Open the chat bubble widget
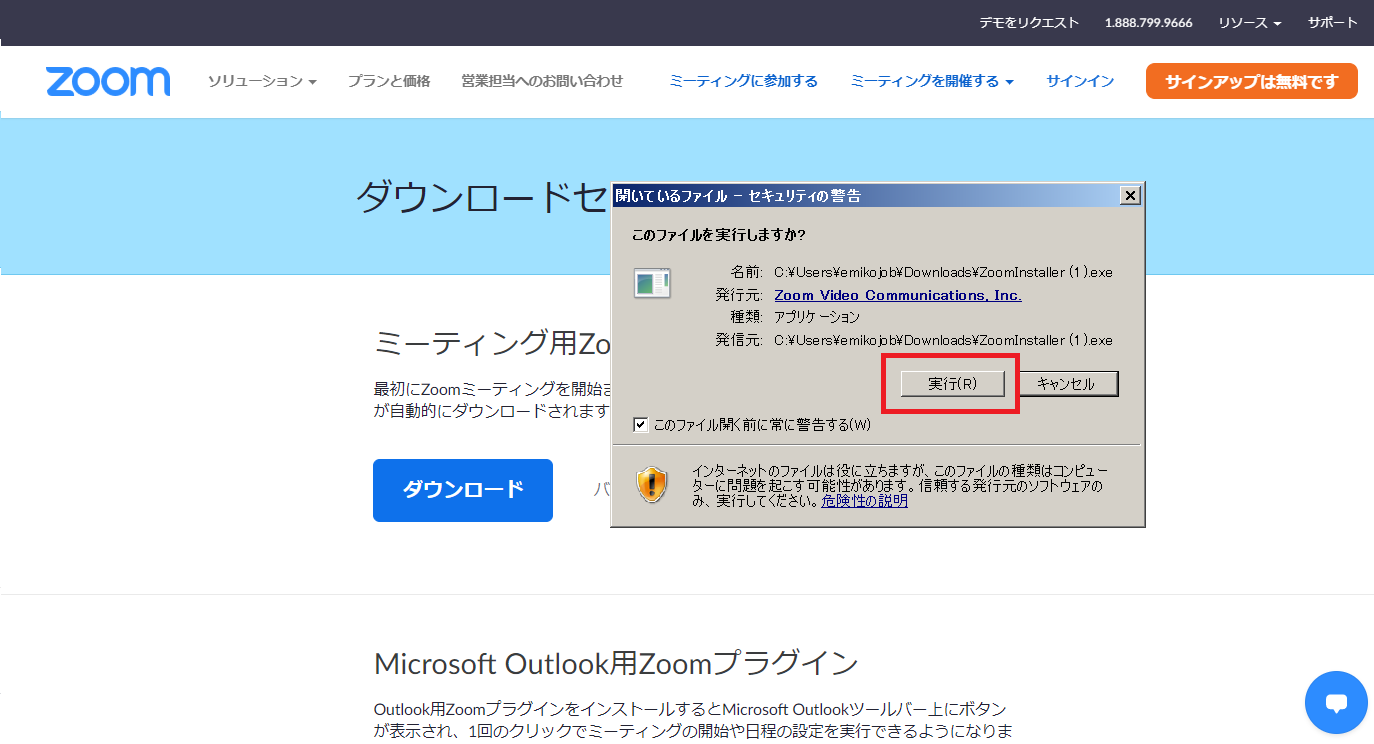 click(x=1336, y=702)
